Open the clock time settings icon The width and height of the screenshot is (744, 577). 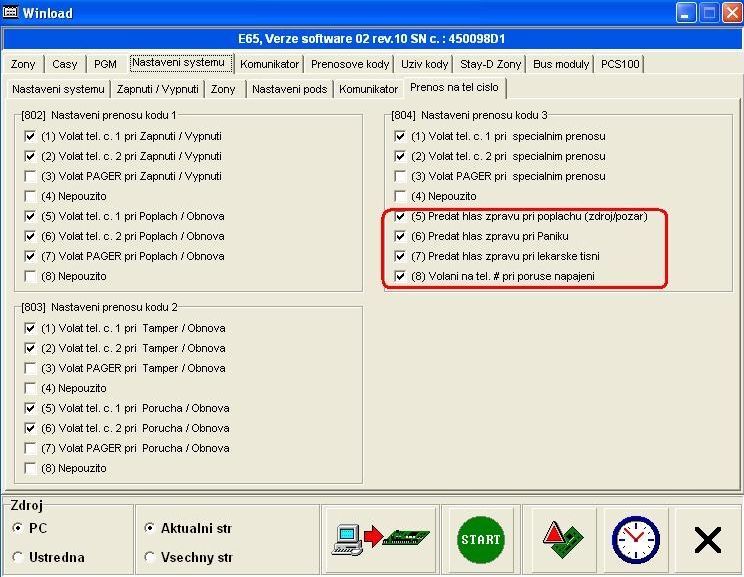pyautogui.click(x=635, y=539)
